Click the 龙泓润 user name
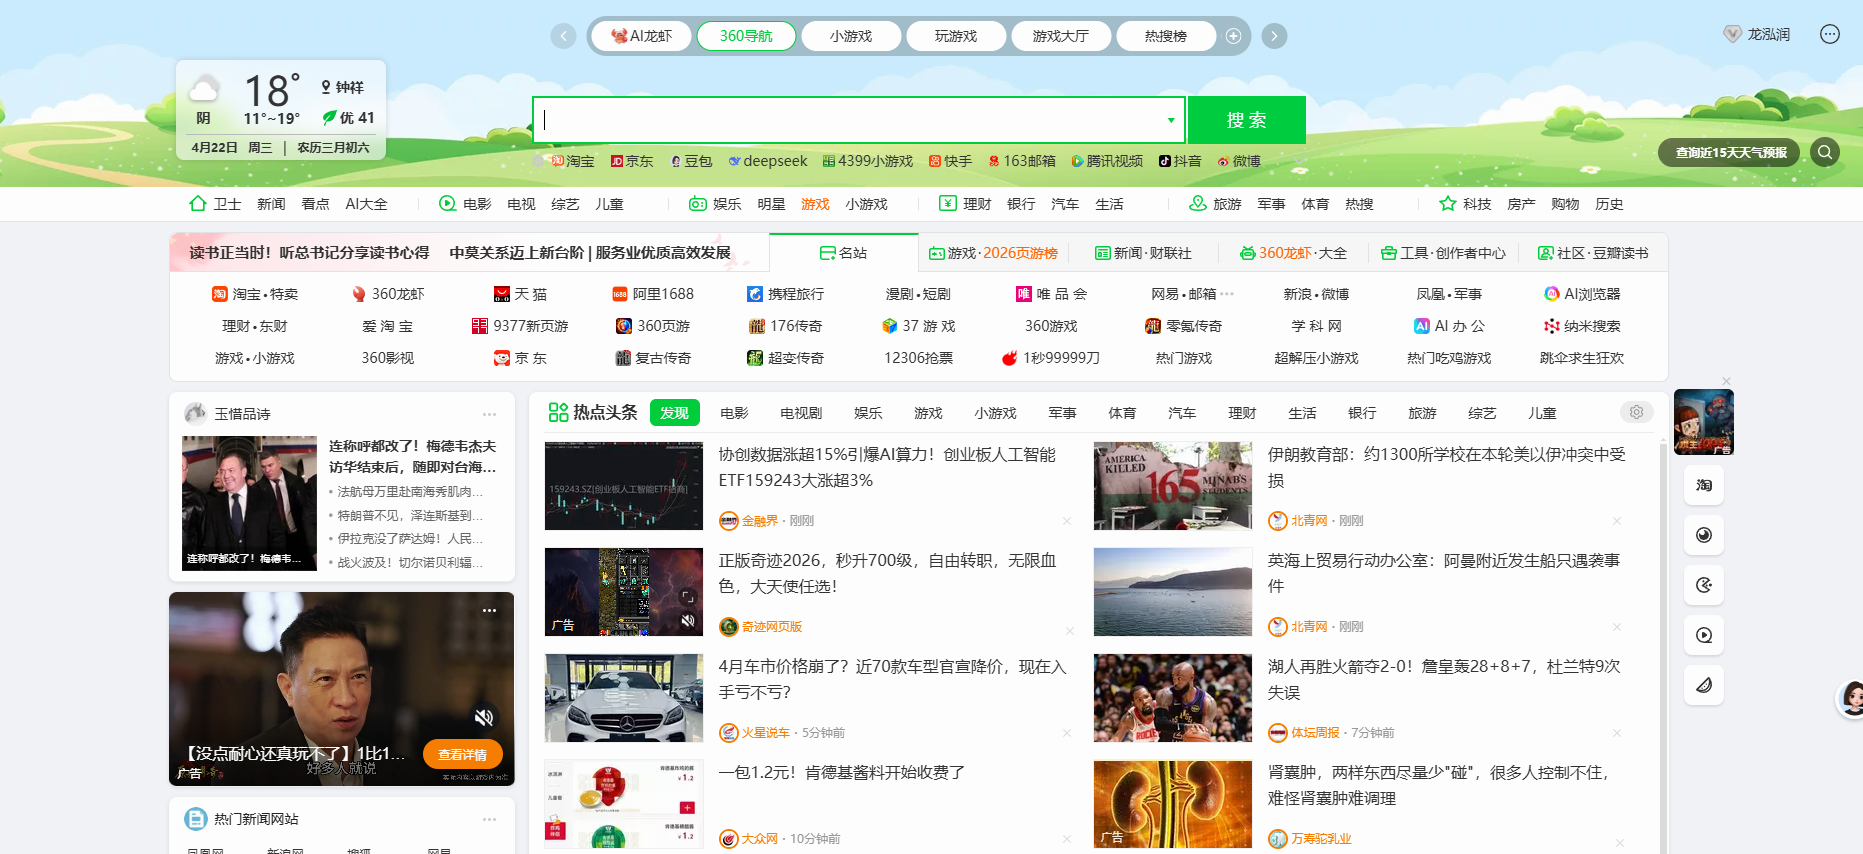Viewport: 1863px width, 854px height. point(1768,34)
